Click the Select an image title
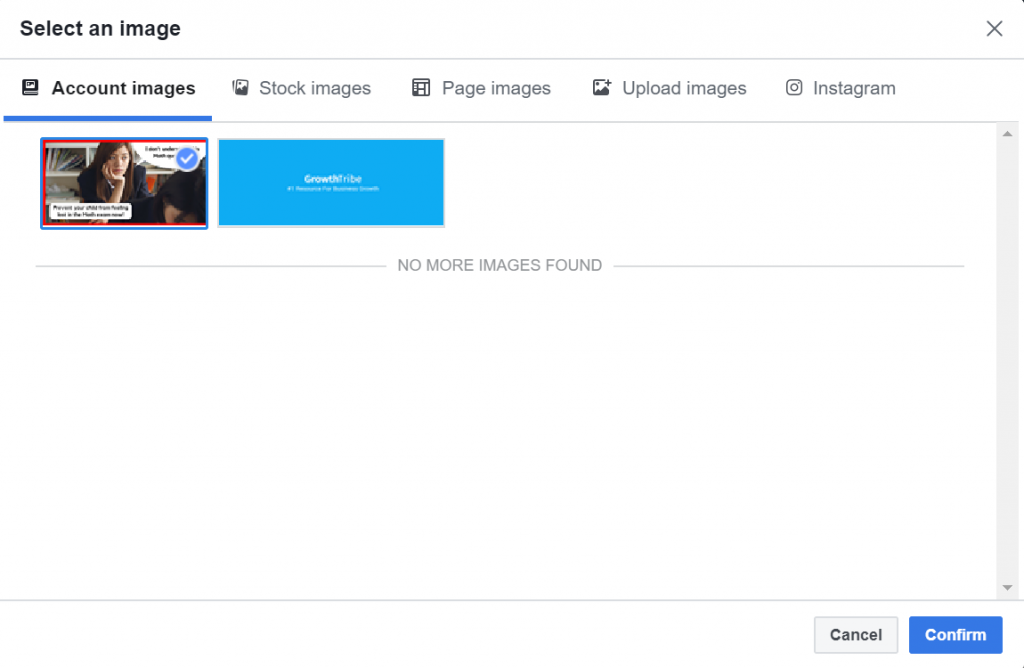 [x=100, y=29]
